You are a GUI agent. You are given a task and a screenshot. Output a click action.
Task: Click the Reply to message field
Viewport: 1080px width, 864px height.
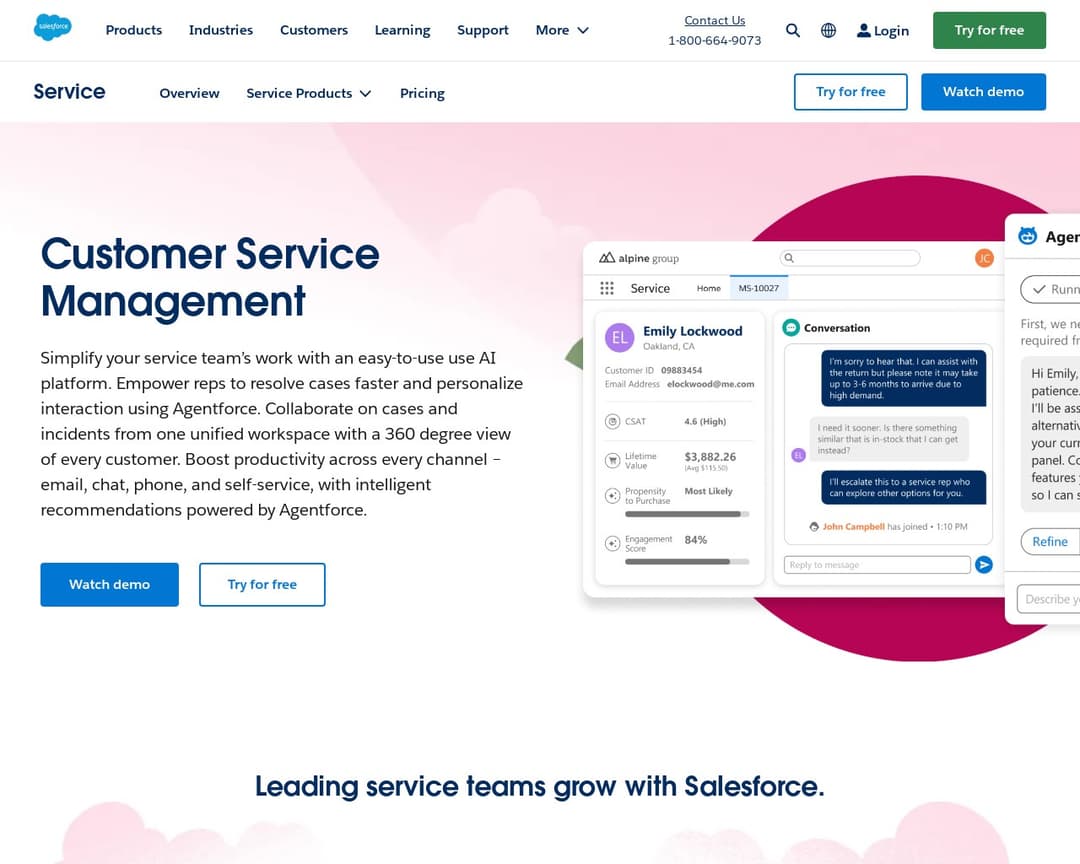pos(877,565)
